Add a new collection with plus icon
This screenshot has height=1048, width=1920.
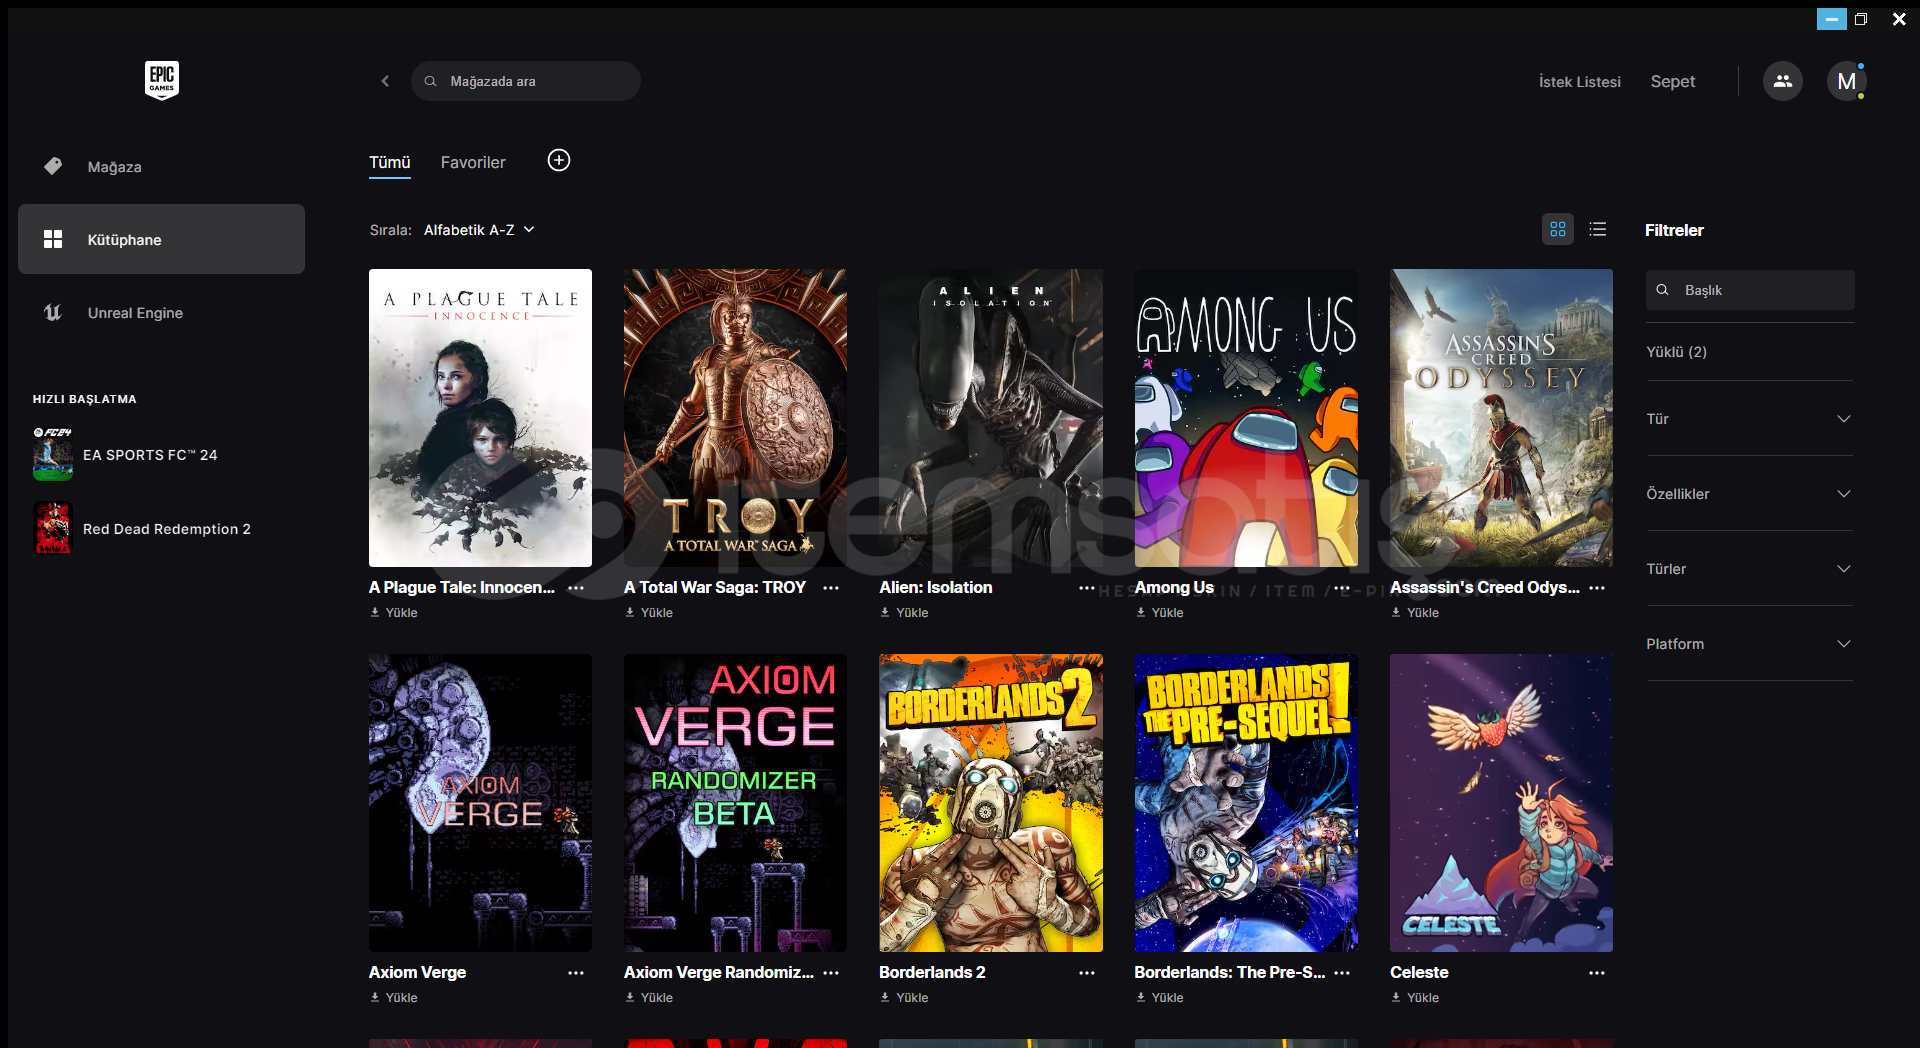tap(559, 160)
